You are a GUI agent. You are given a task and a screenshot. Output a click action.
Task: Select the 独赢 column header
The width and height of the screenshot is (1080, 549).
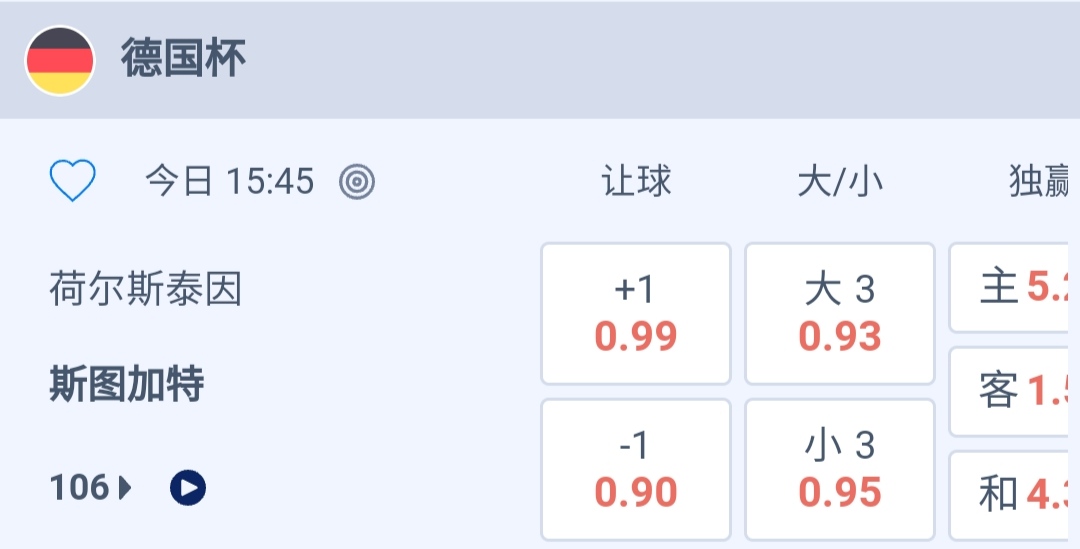click(x=1040, y=181)
